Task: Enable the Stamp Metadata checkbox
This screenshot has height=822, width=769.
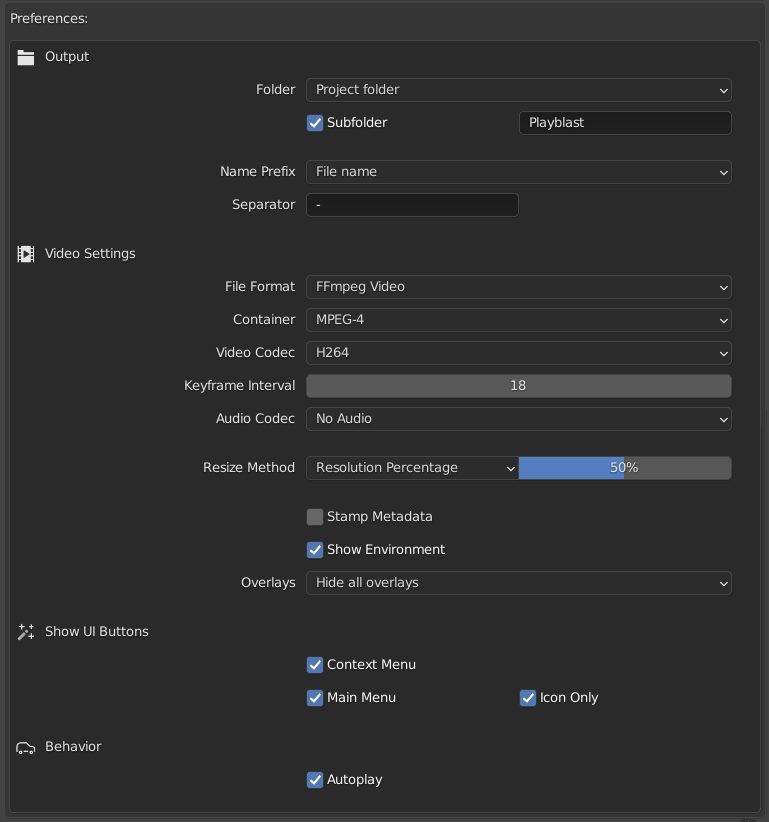Action: (x=315, y=517)
